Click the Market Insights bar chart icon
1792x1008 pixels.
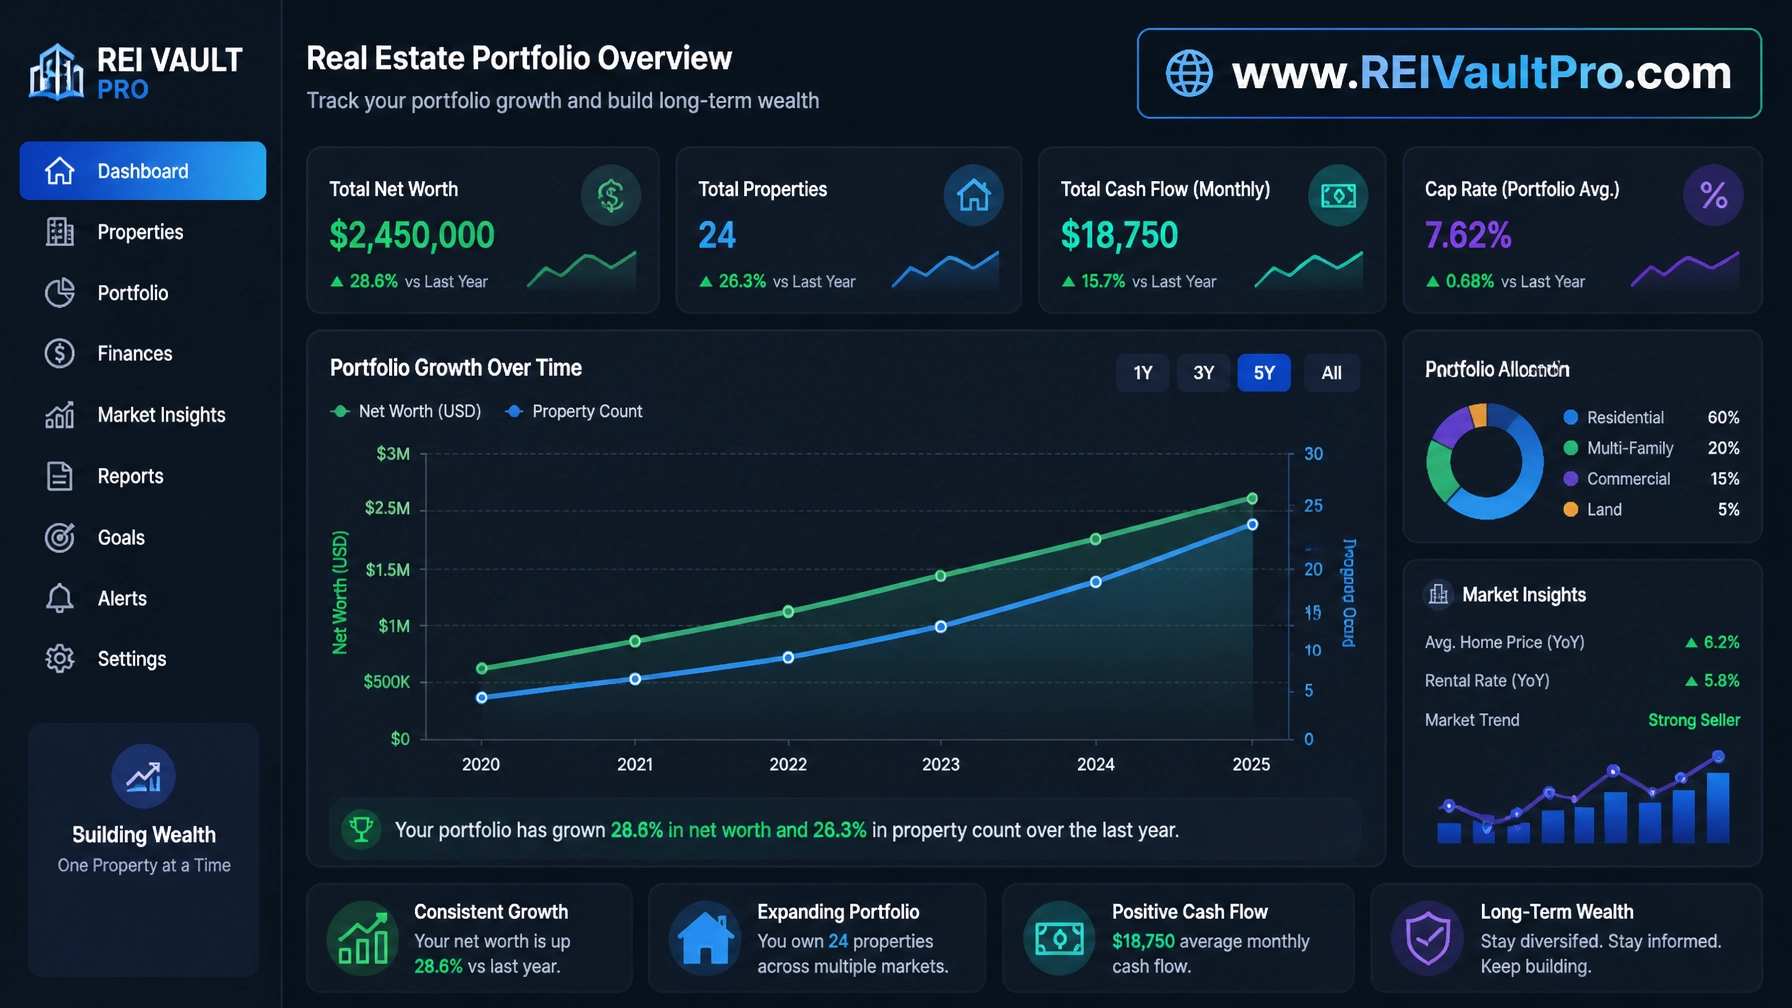(x=60, y=415)
